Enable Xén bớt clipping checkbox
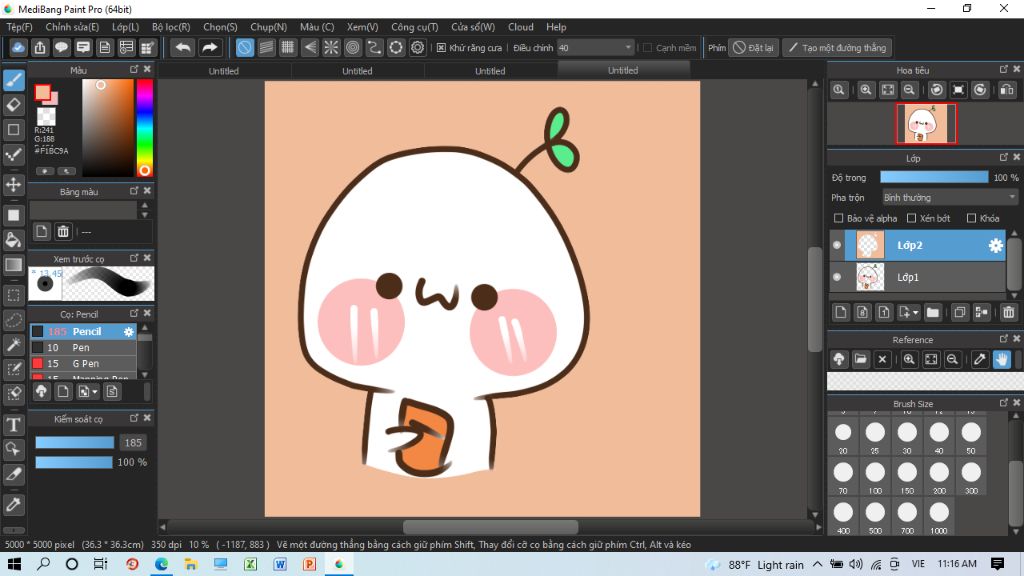 (x=912, y=218)
